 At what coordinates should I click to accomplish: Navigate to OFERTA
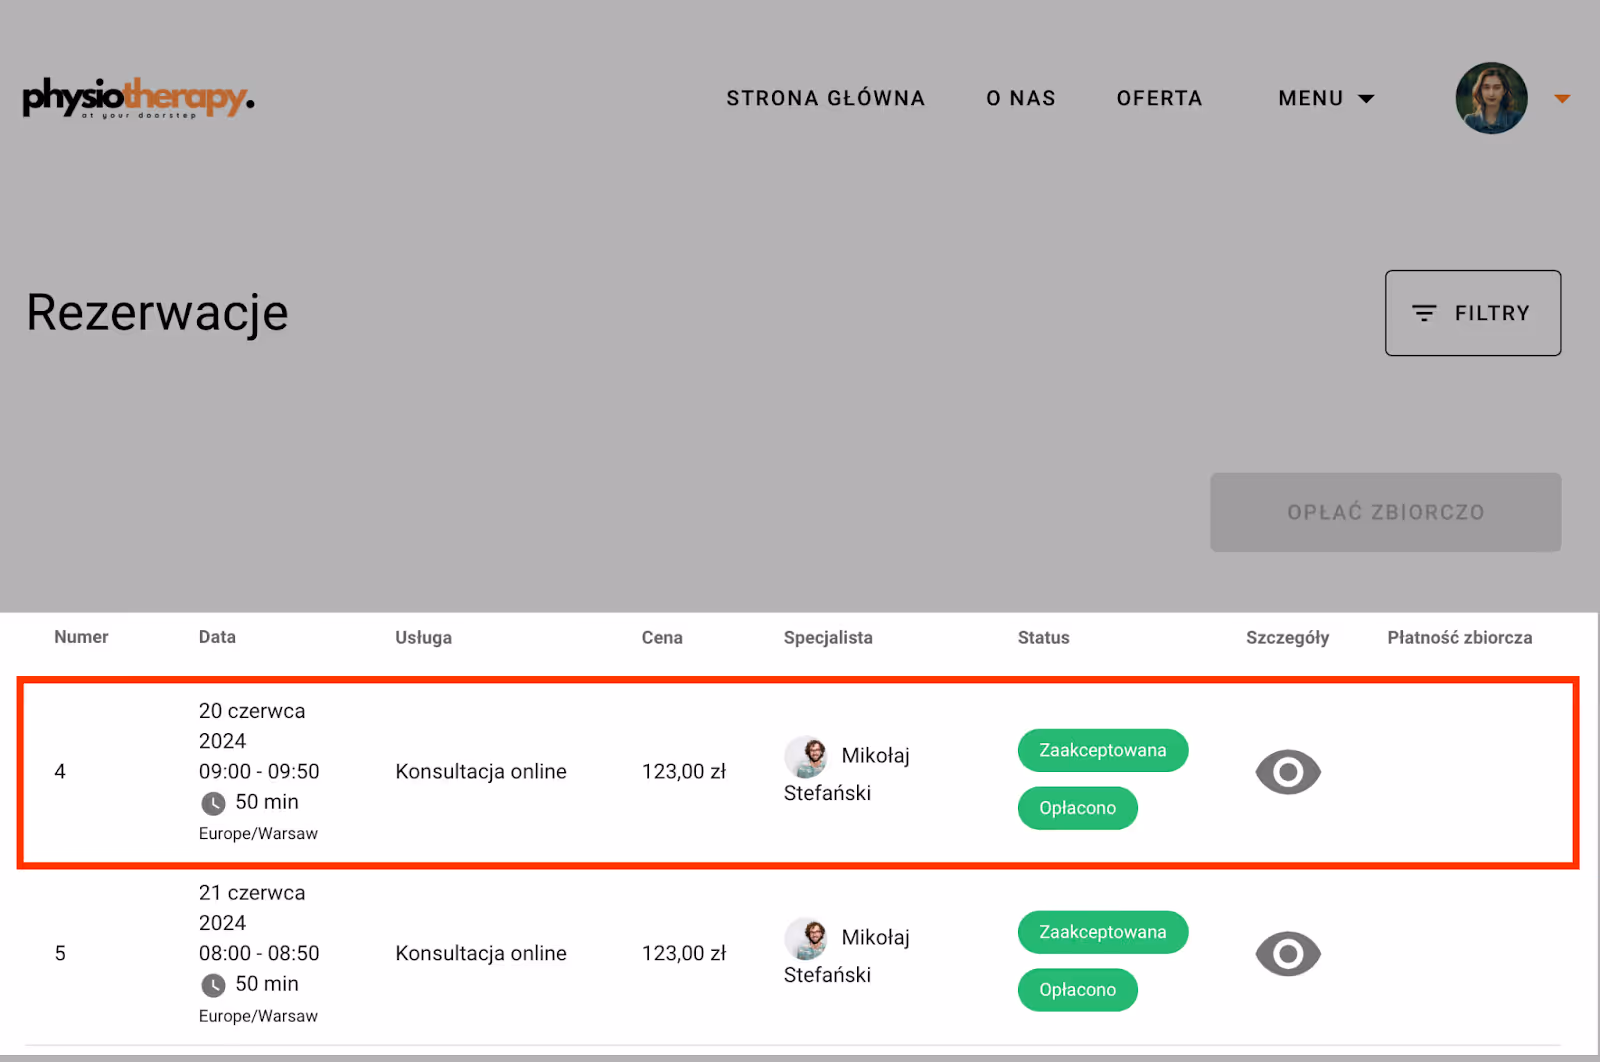pyautogui.click(x=1159, y=98)
